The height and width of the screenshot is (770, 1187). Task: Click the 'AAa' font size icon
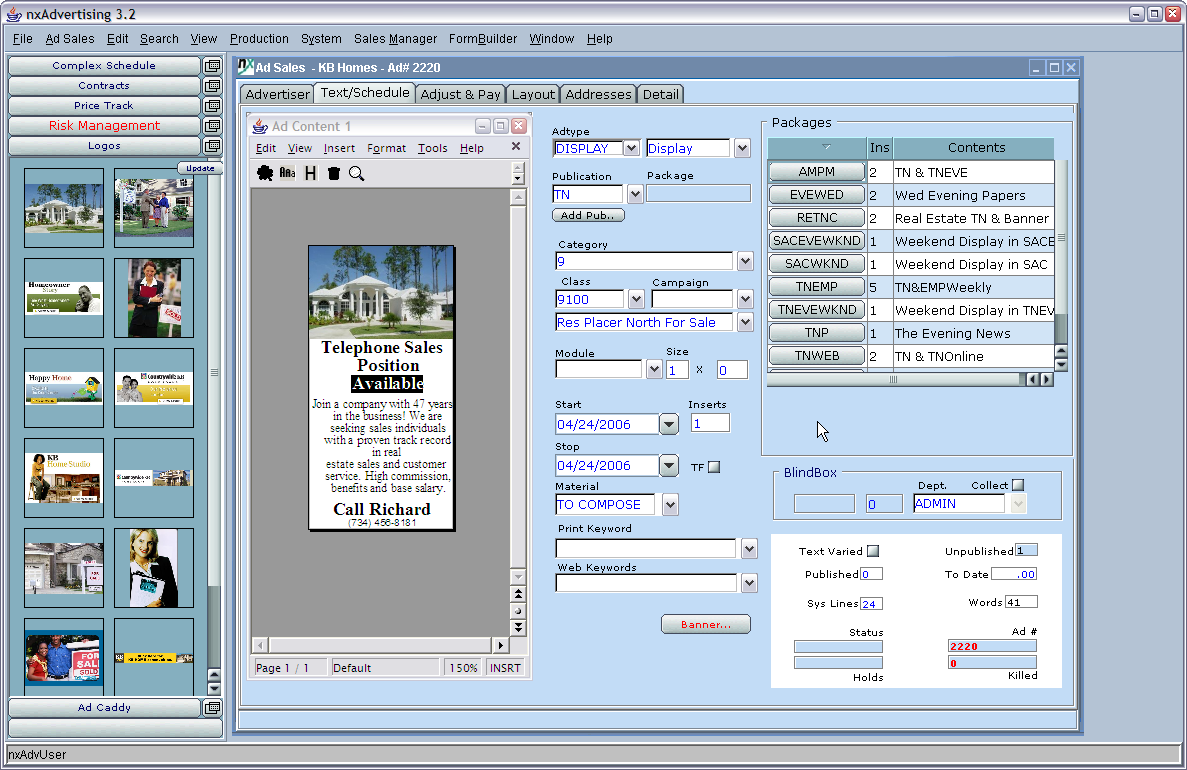(288, 173)
